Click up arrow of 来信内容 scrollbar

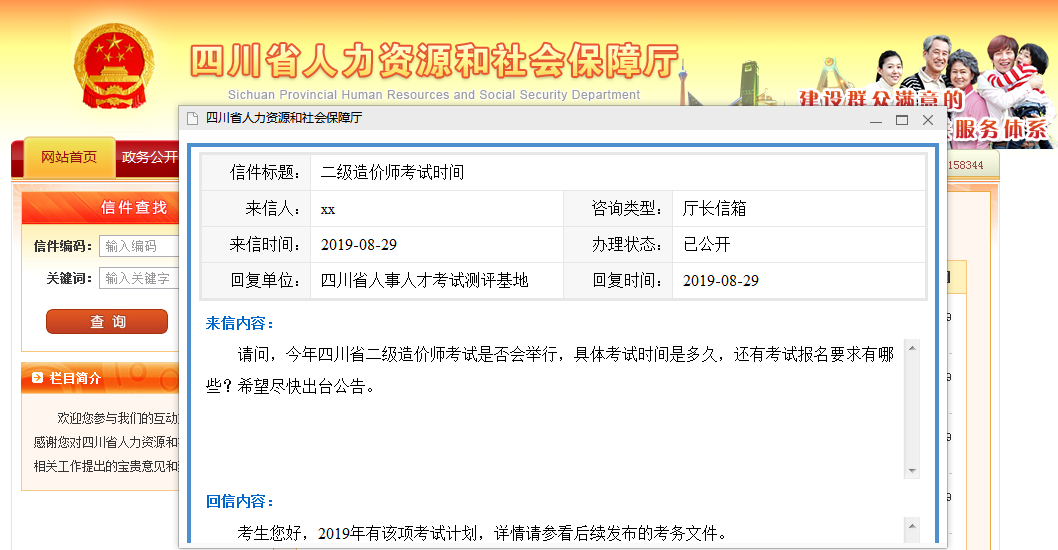pyautogui.click(x=912, y=348)
